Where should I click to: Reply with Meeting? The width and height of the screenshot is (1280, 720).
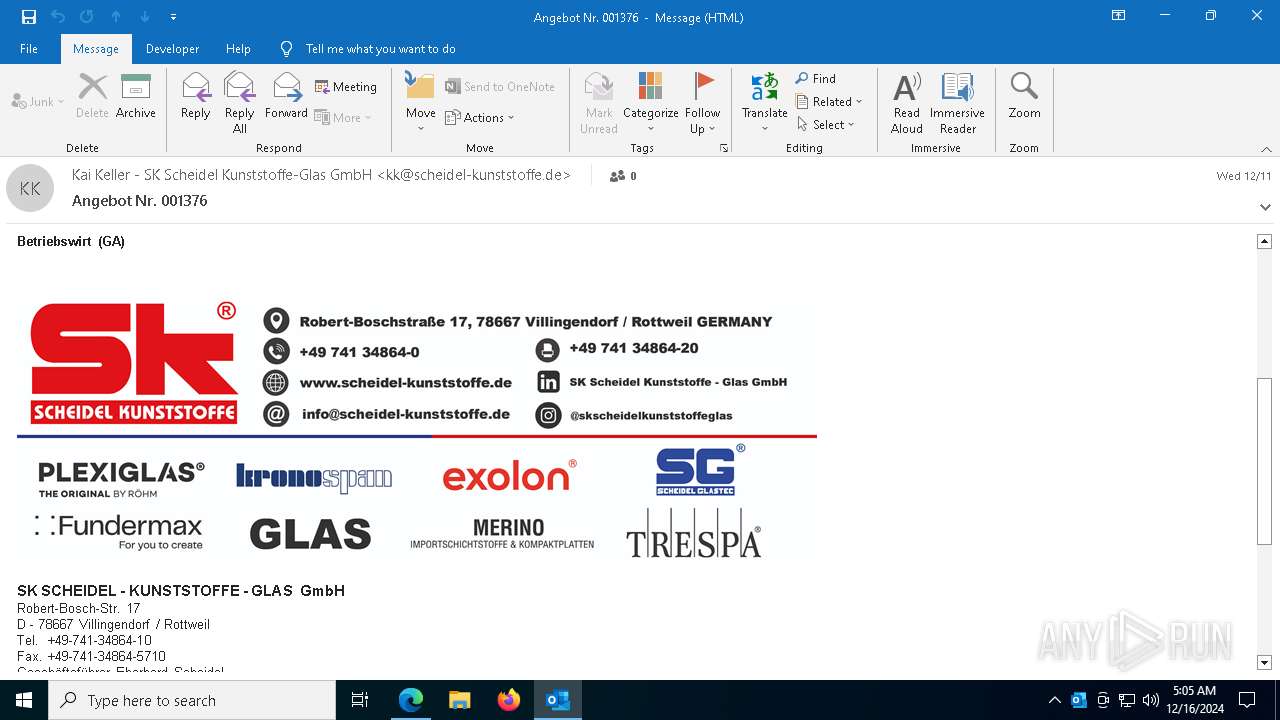(x=346, y=87)
